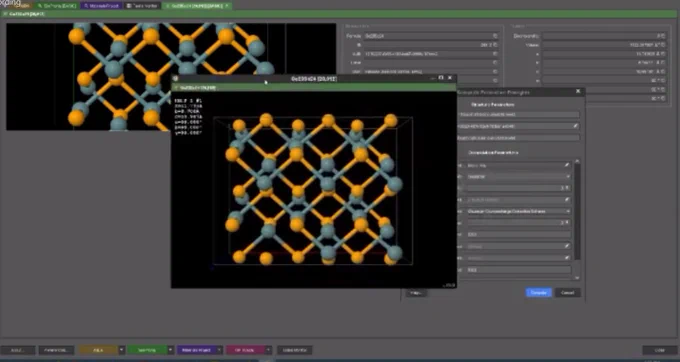Screen dimensions: 680x362
Task: Minimize the floating structure viewer window
Action: point(432,78)
